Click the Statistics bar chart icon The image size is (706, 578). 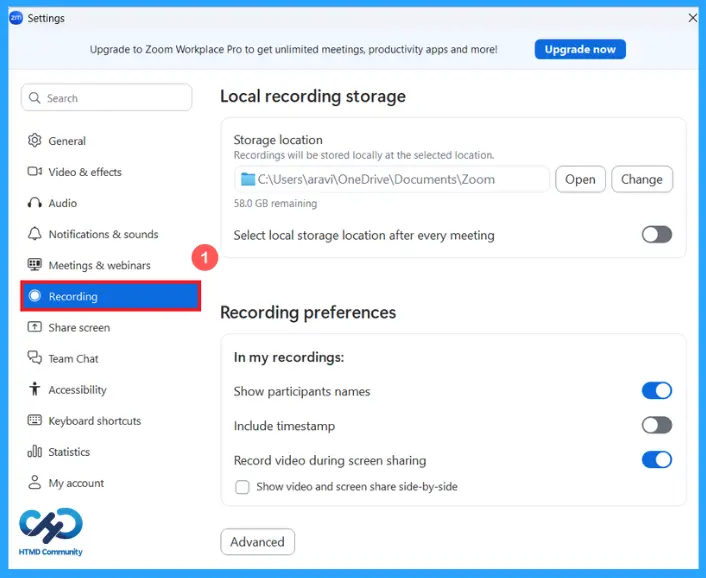click(x=35, y=451)
